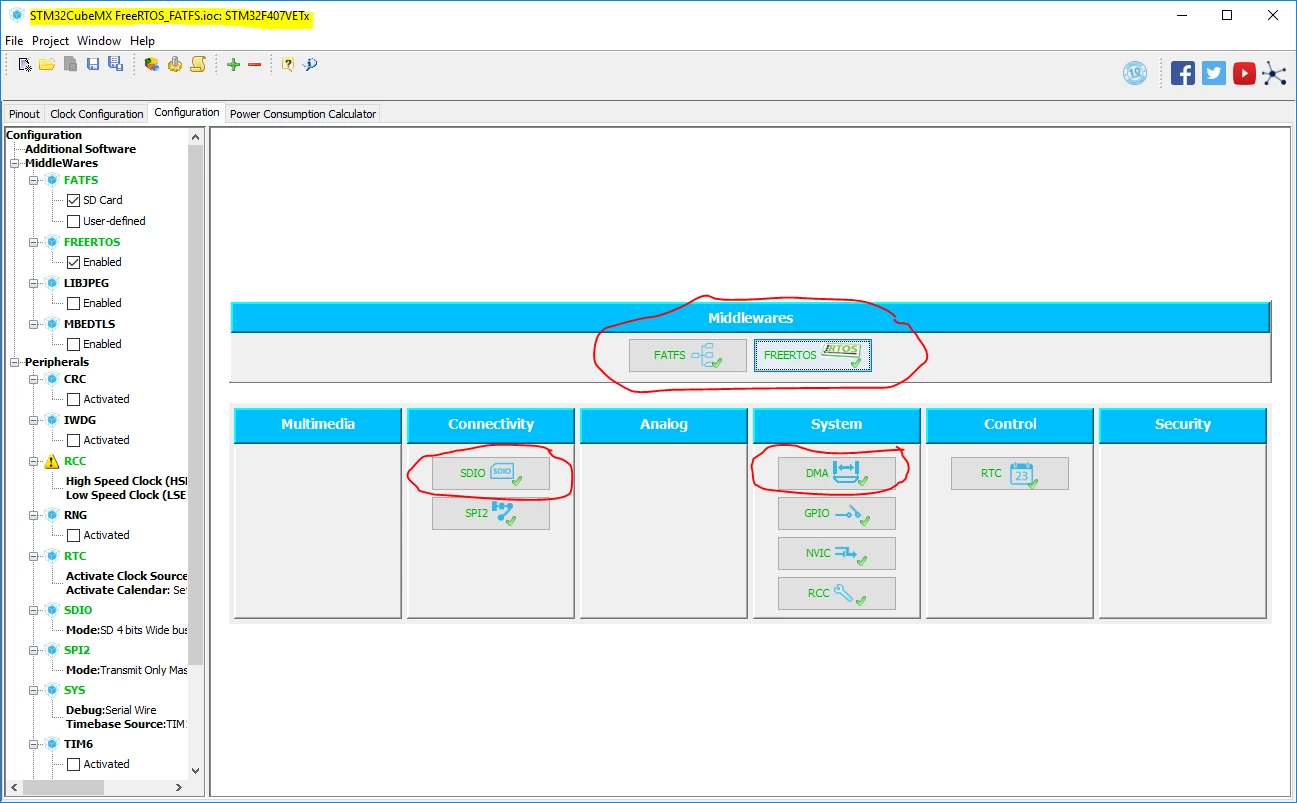Click the green plus toolbar icon

click(233, 64)
